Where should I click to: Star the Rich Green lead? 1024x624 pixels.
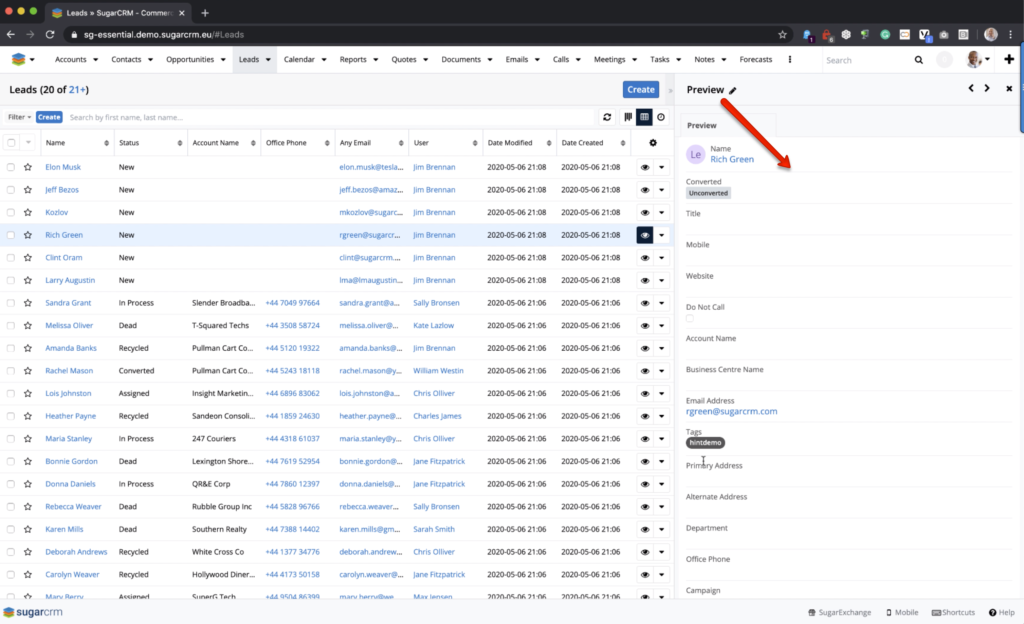[27, 235]
